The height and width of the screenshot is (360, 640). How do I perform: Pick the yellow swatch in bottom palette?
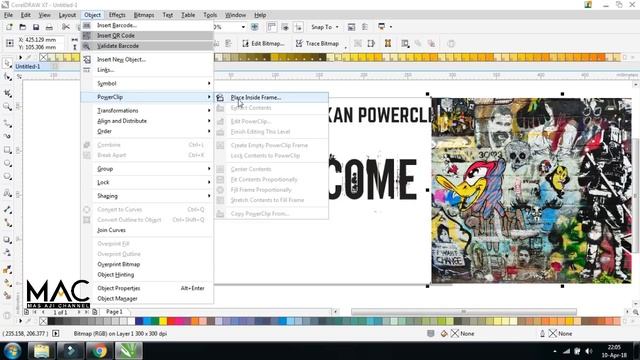click(x=163, y=321)
